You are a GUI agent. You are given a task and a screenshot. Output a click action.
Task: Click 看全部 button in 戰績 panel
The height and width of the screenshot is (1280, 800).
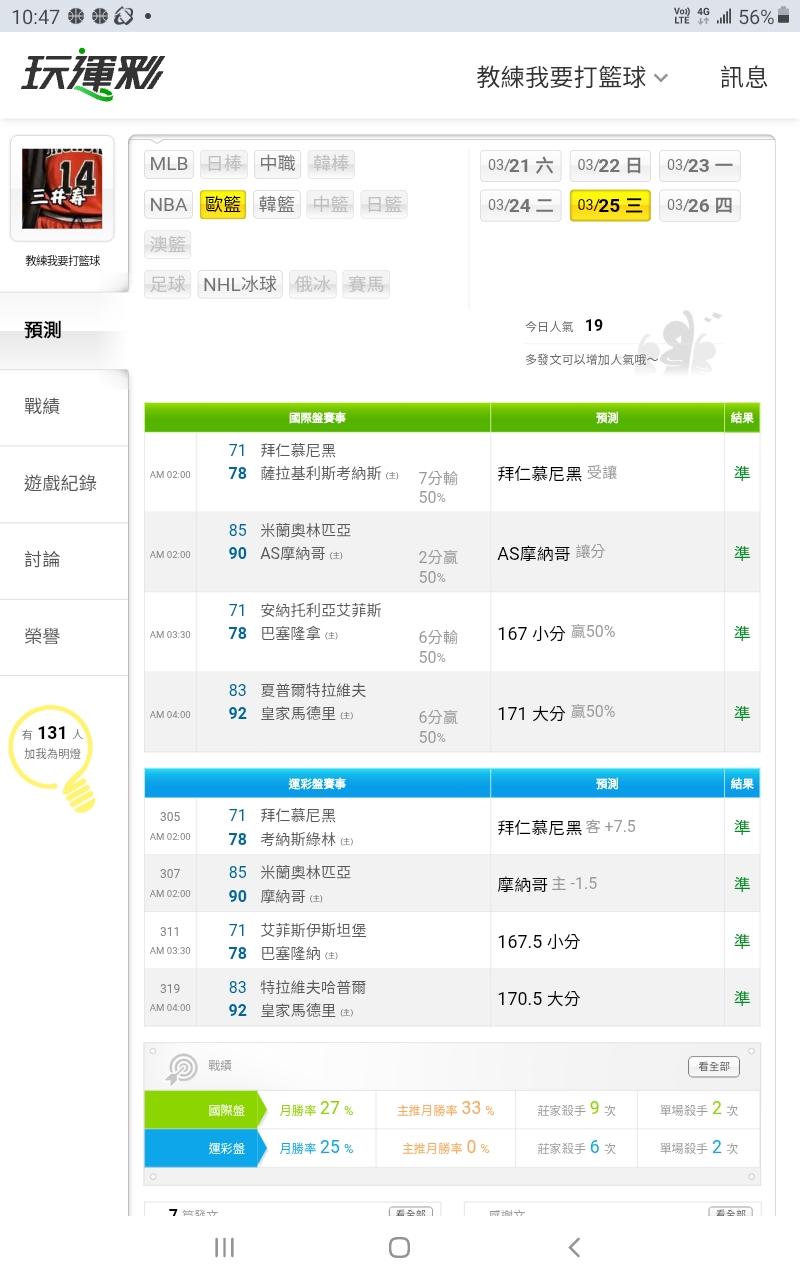point(713,1067)
